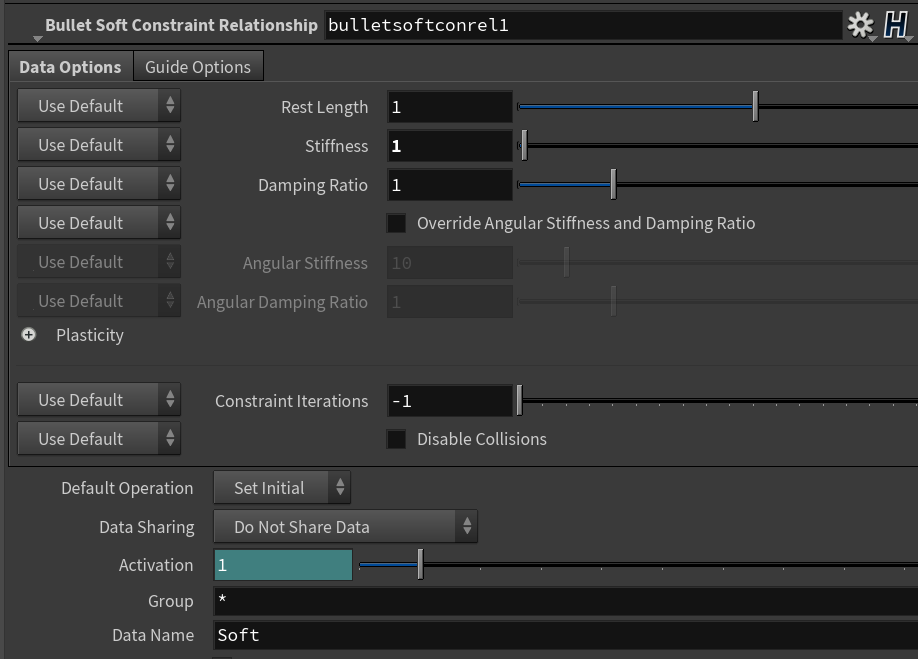This screenshot has width=918, height=659.
Task: Toggle Override Angular Stiffness and Damping Ratio checkbox
Action: coord(396,223)
